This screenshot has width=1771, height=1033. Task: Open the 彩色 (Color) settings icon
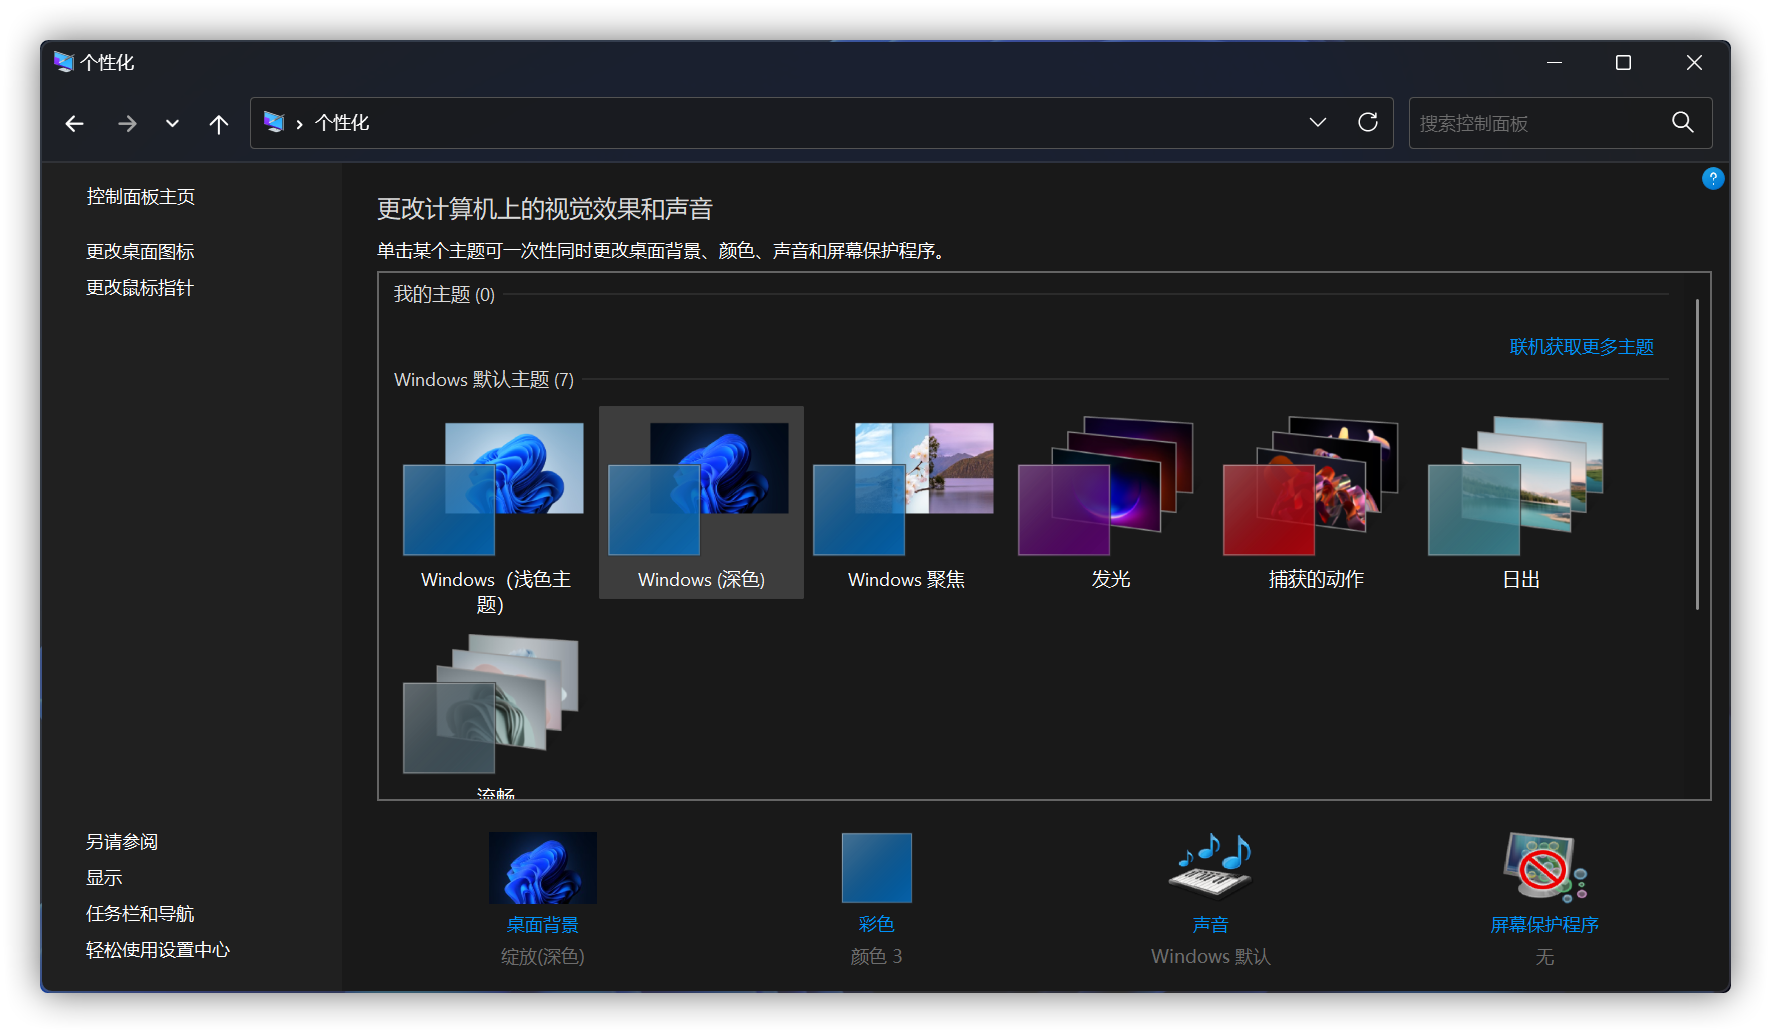pyautogui.click(x=876, y=867)
